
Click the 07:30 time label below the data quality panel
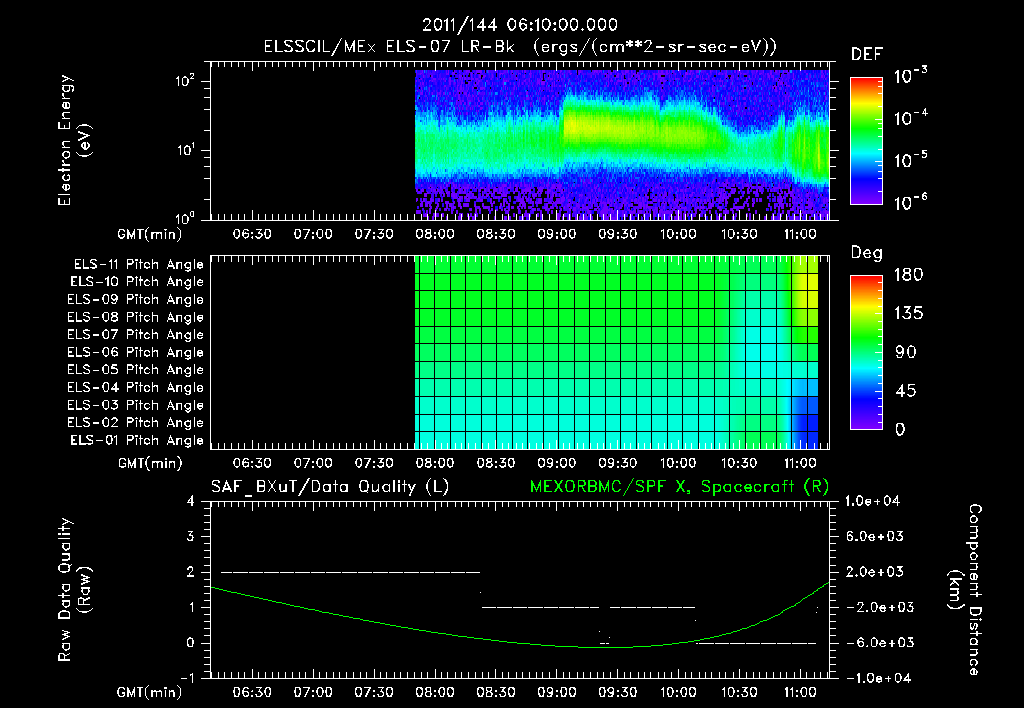(x=374, y=692)
